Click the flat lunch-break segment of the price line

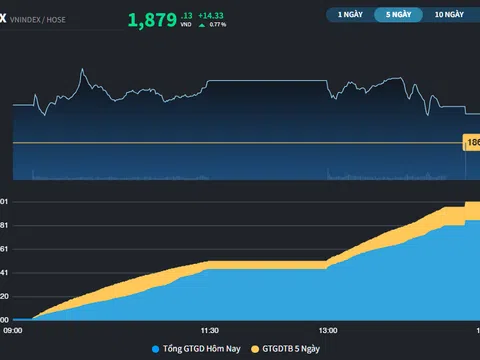(x=267, y=80)
